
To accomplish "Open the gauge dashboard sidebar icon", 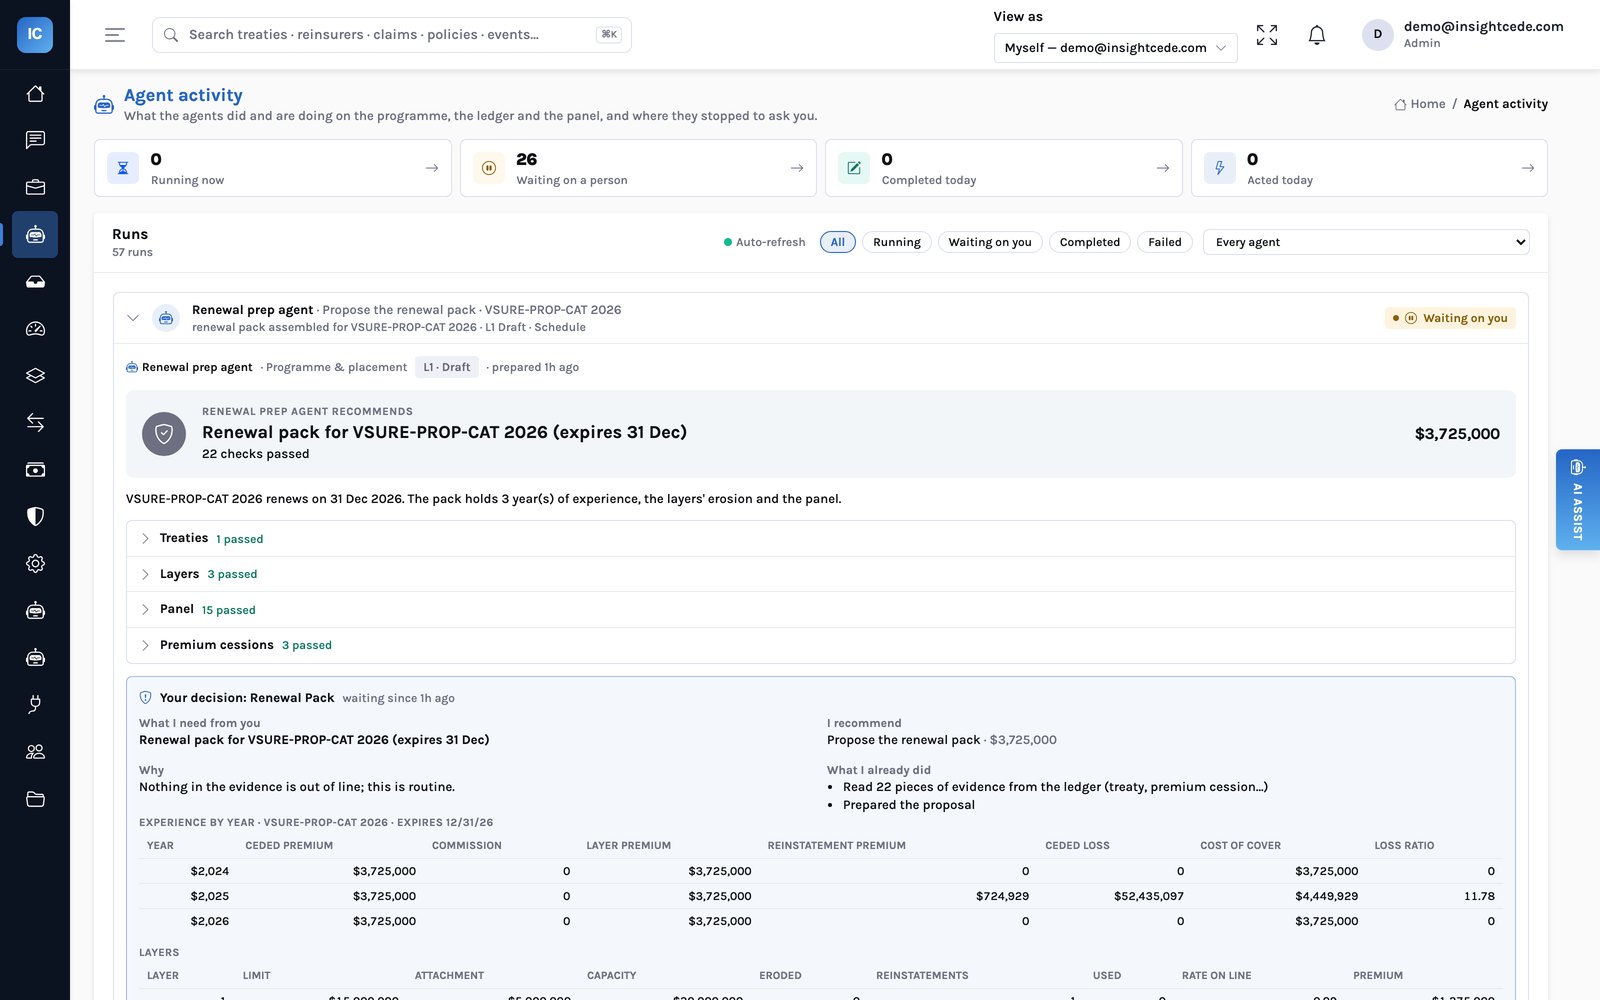I will click(x=35, y=329).
